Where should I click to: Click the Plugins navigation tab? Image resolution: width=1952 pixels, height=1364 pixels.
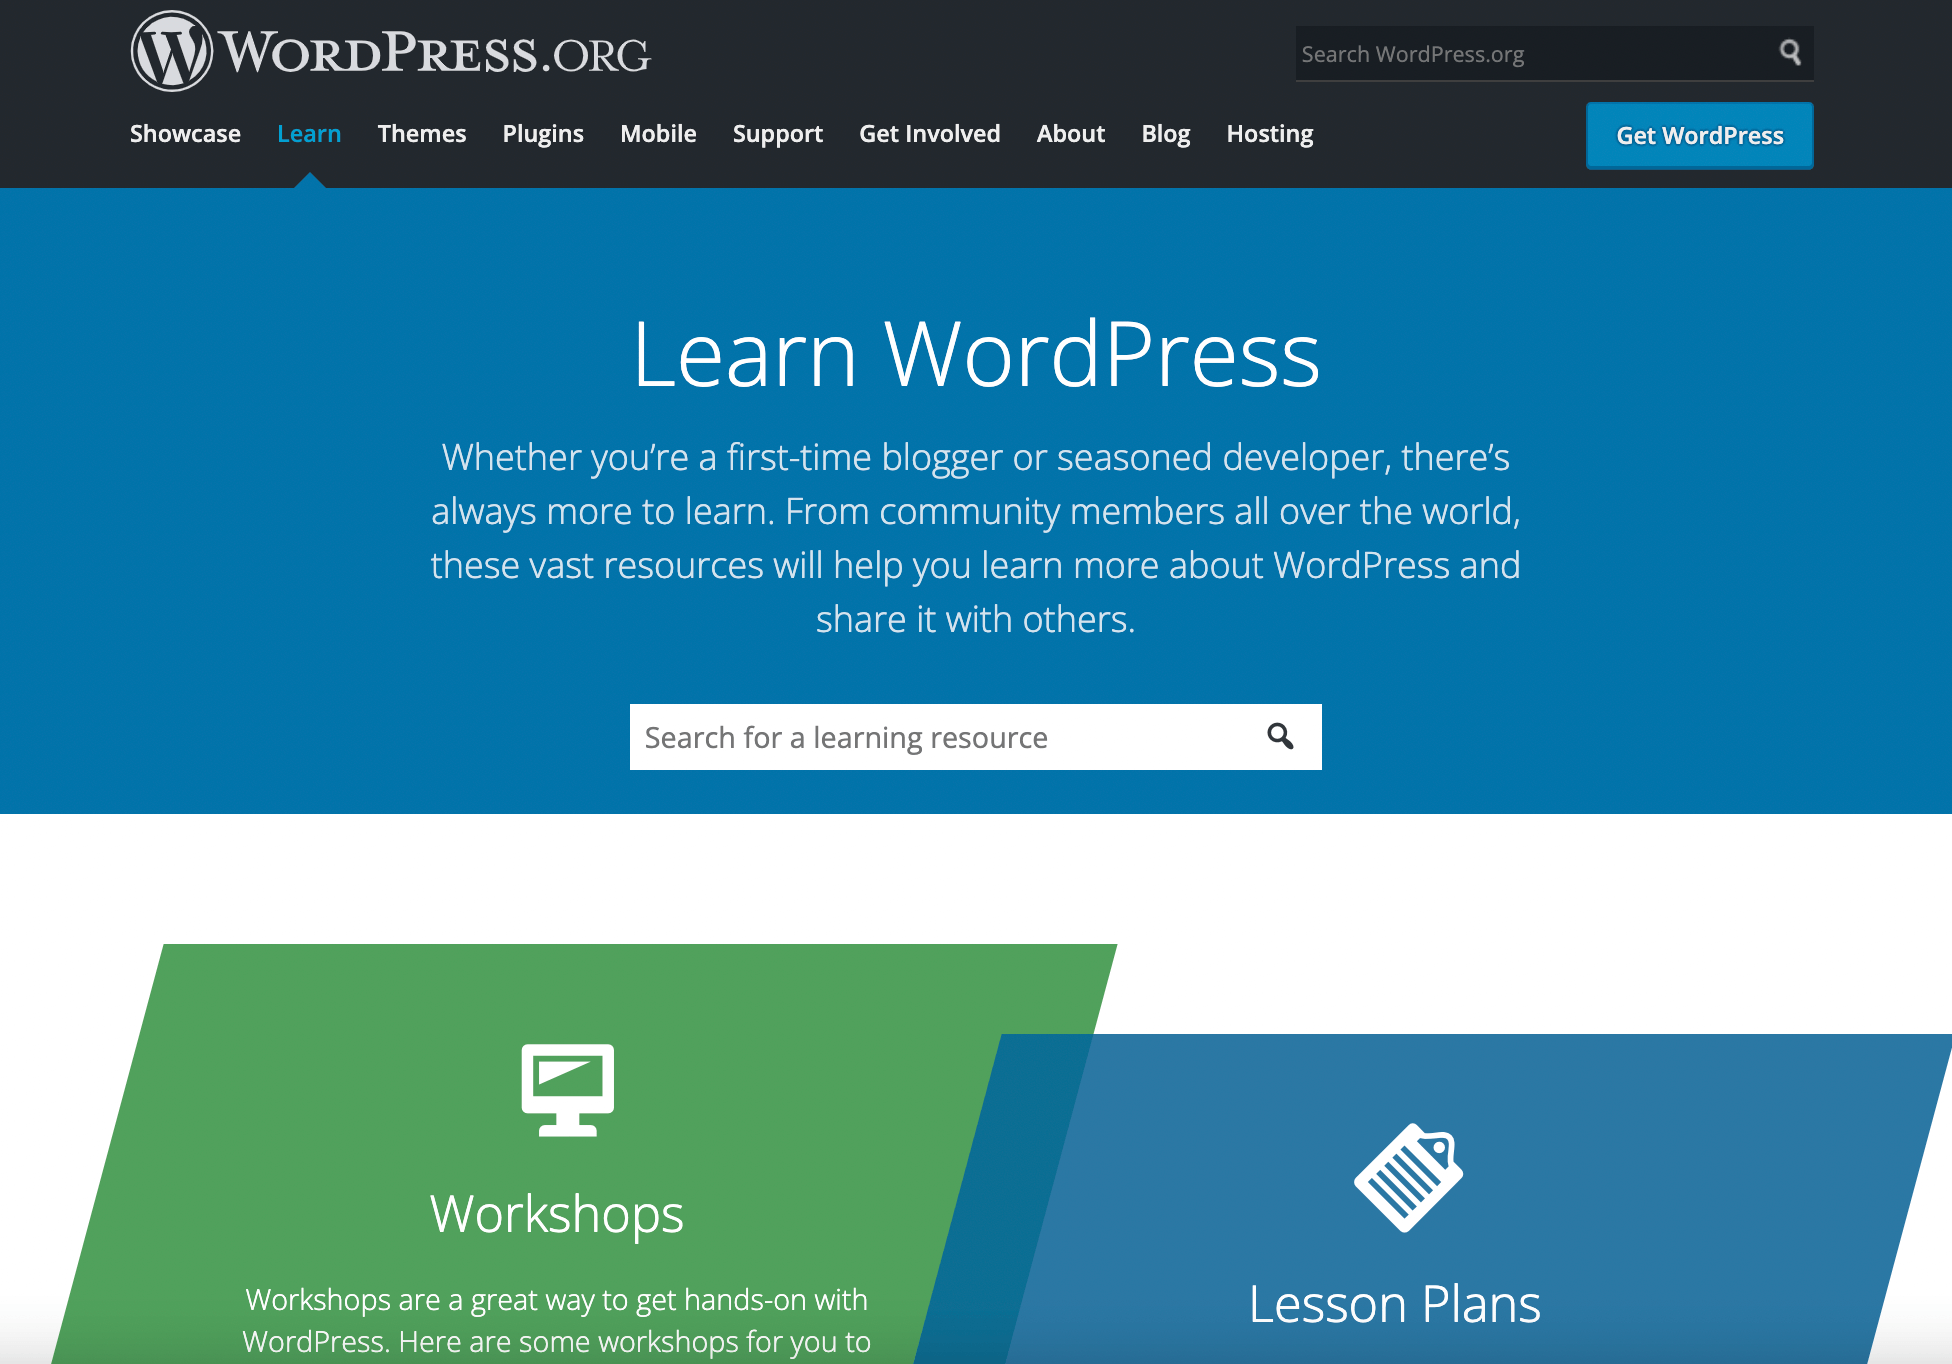tap(543, 133)
